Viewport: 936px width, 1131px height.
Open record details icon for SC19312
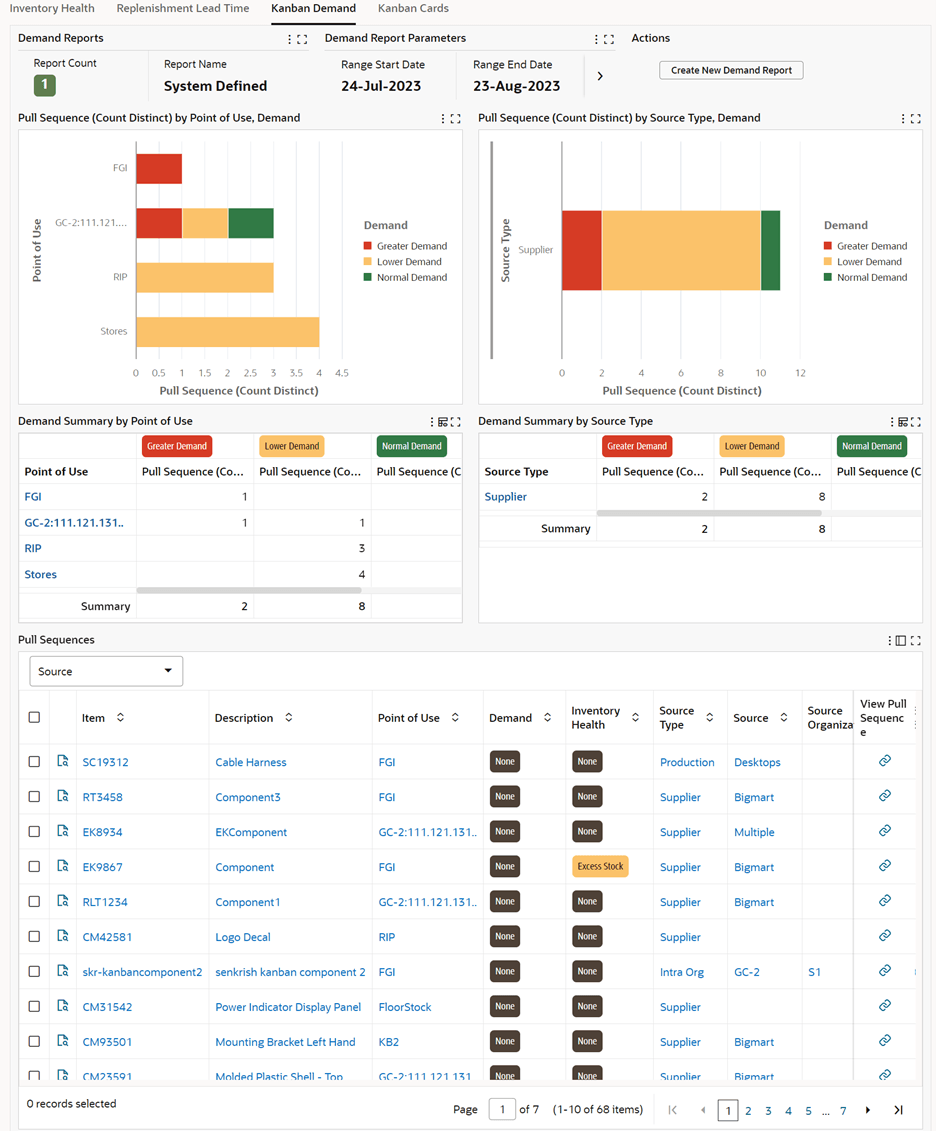click(63, 761)
